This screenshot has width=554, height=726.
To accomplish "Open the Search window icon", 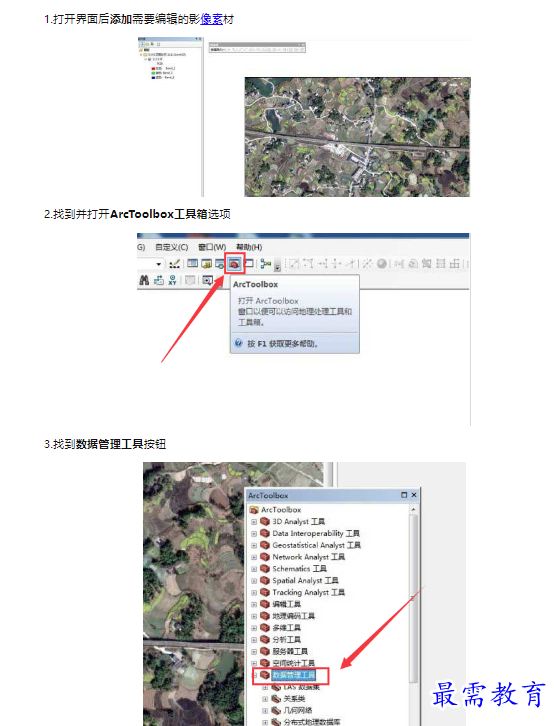I will [x=220, y=264].
